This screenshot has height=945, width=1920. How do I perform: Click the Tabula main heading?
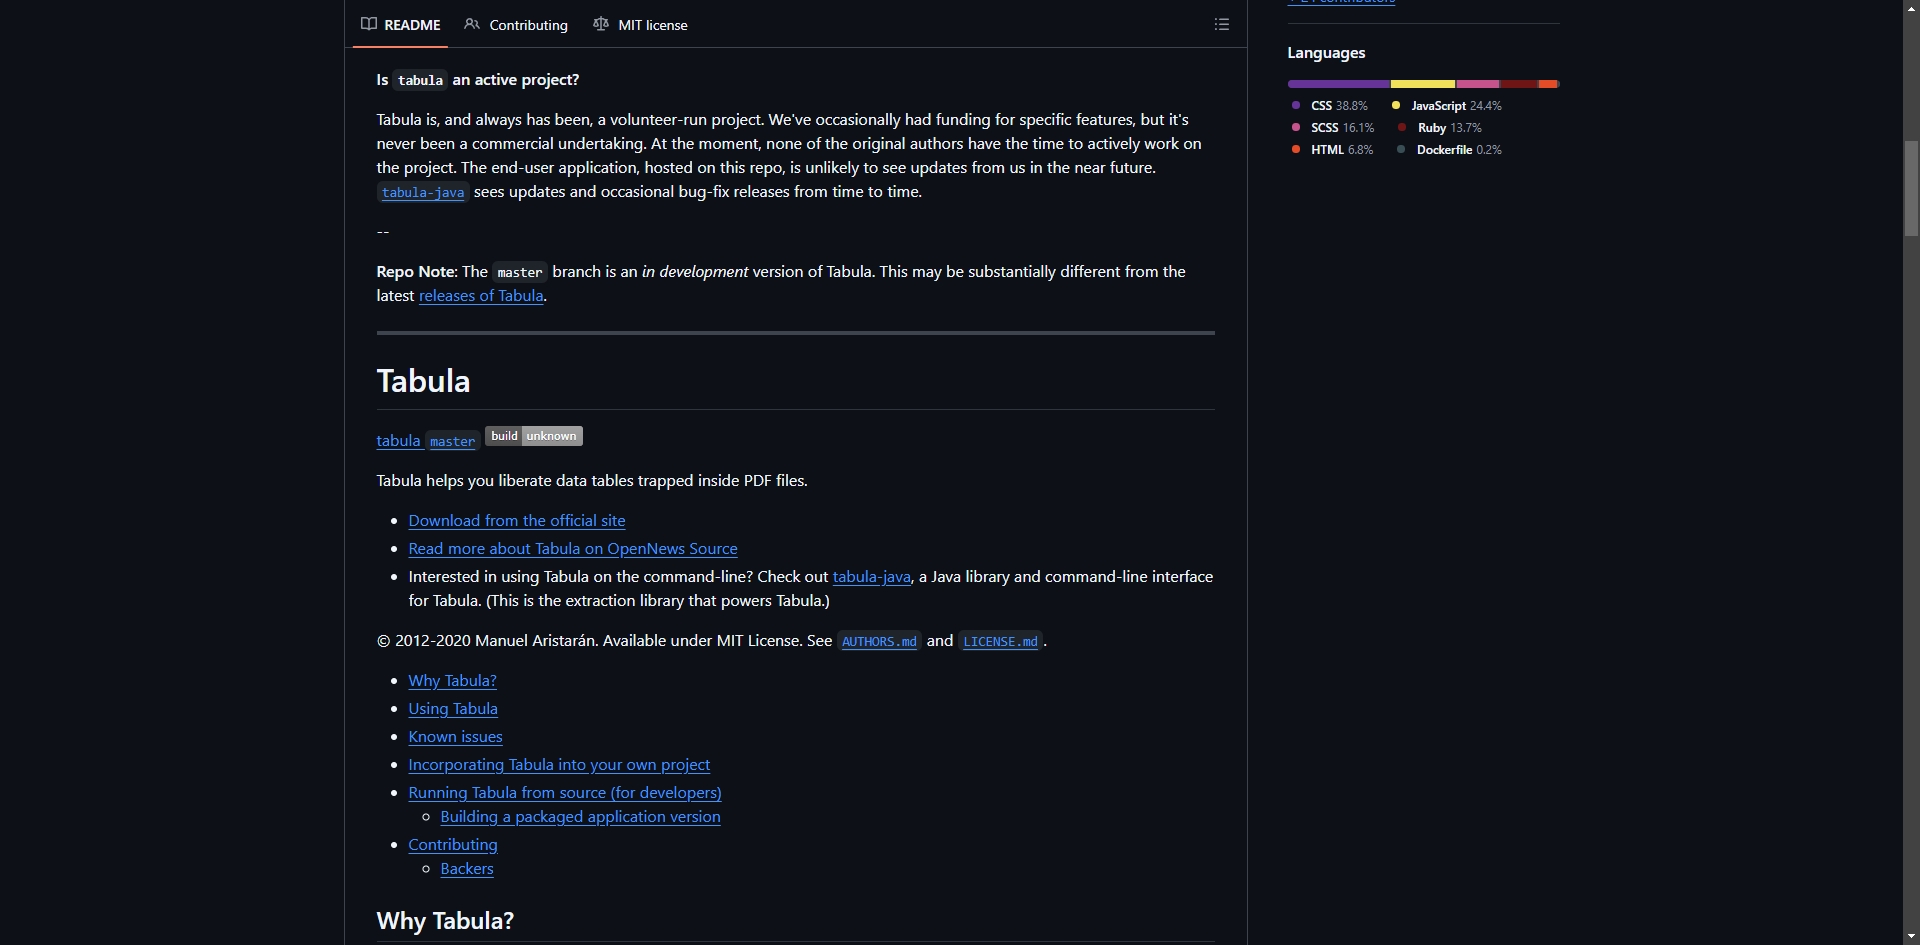pos(423,381)
